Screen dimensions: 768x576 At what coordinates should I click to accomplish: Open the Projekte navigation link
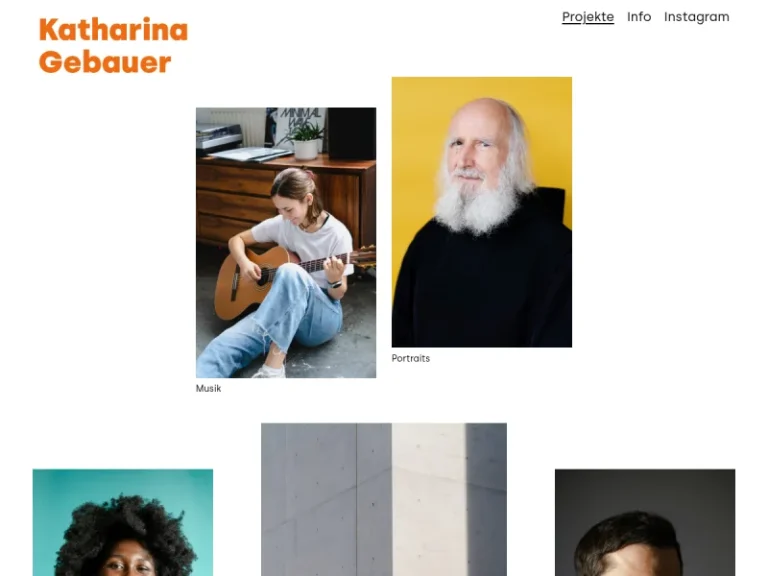point(587,17)
